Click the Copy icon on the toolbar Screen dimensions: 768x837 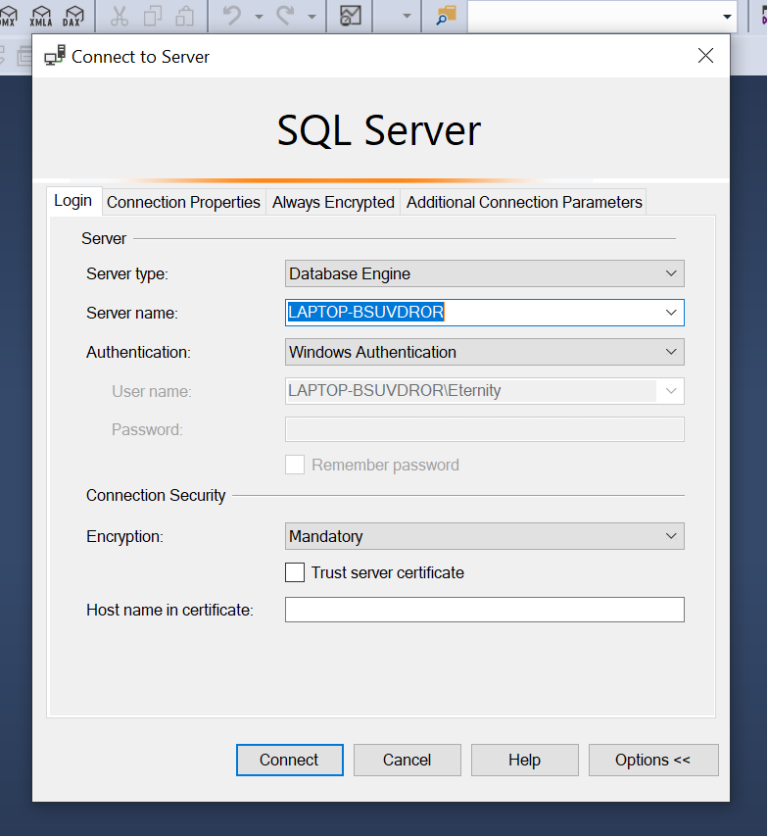pyautogui.click(x=152, y=15)
